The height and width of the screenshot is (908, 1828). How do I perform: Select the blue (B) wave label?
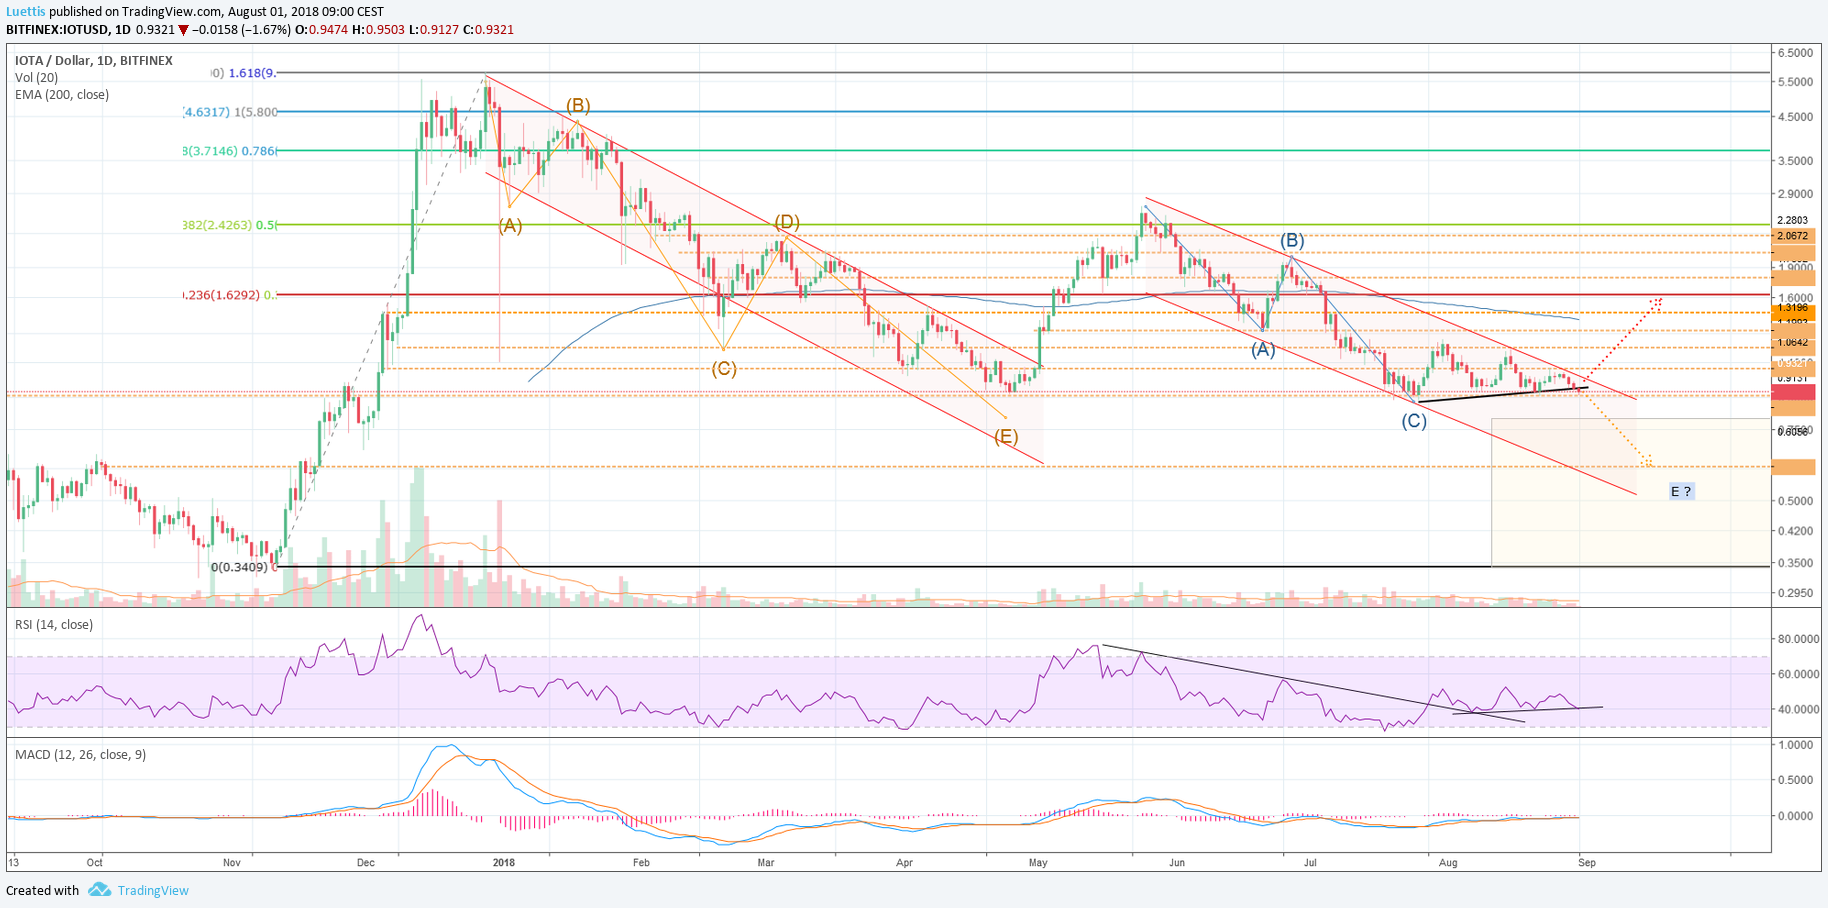coord(1292,241)
